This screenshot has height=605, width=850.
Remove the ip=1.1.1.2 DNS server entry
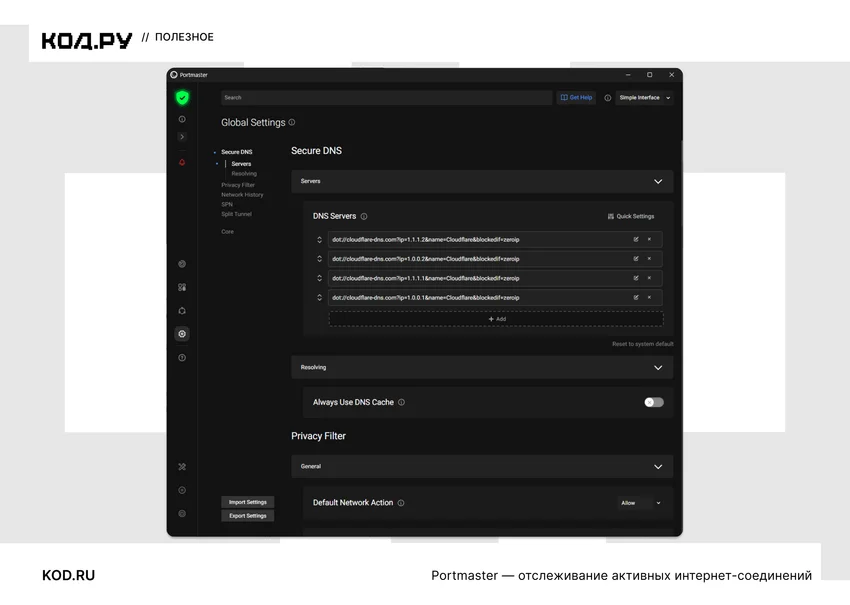coord(649,239)
